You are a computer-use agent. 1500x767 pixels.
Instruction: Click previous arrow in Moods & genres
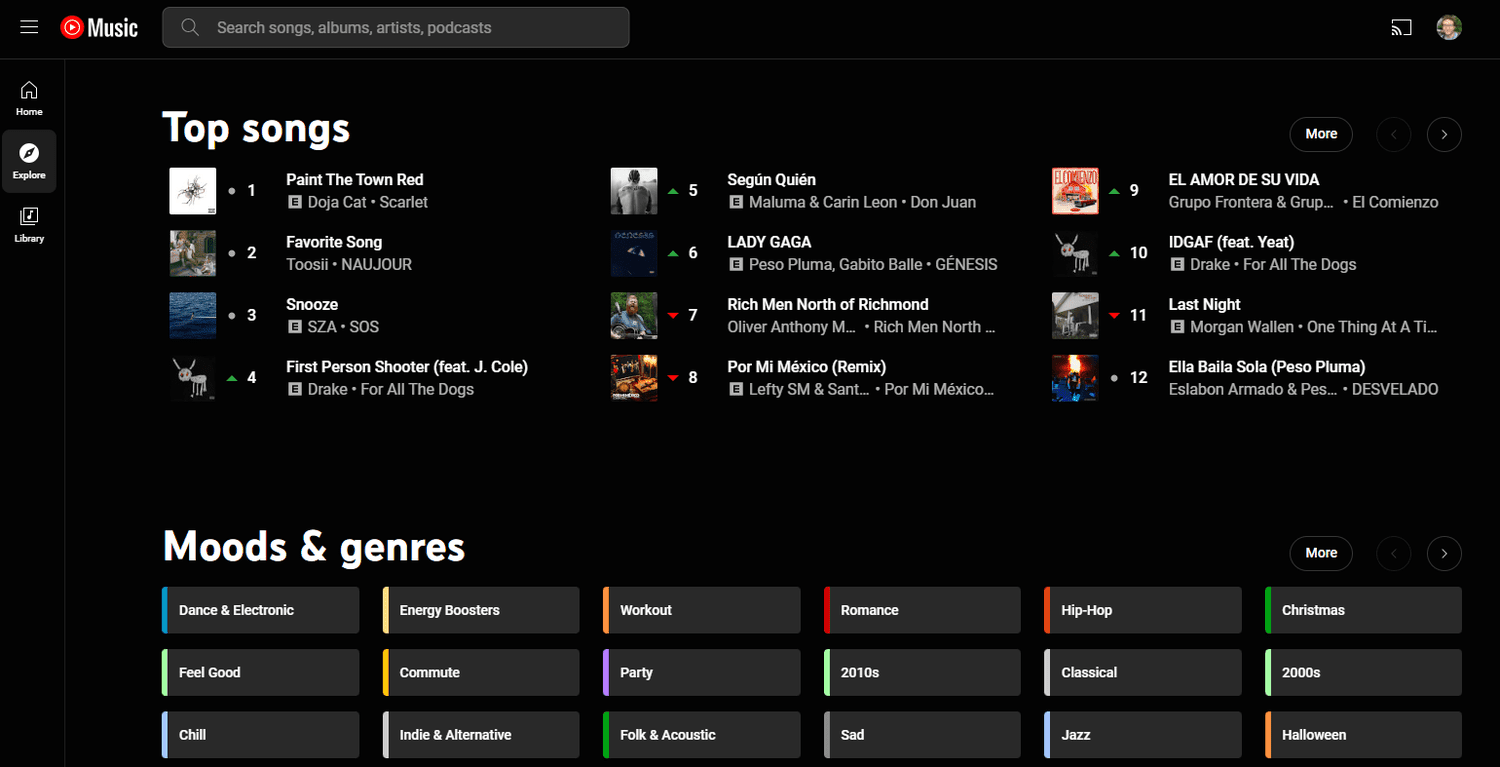pyautogui.click(x=1394, y=553)
